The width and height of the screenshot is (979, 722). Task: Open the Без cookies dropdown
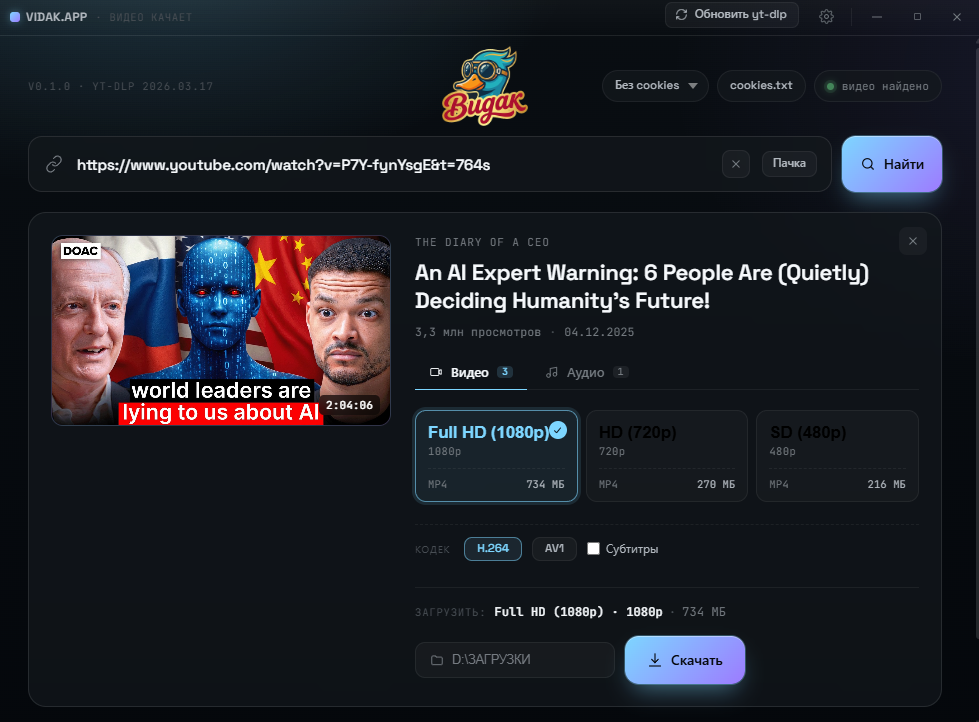click(655, 86)
